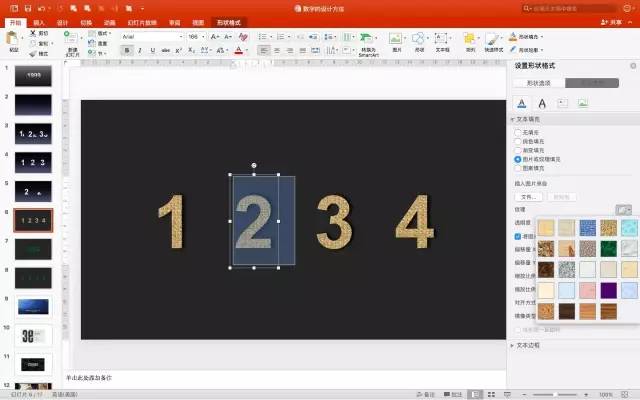
Task: Open the text fill icon tab in format pane
Action: pos(521,103)
